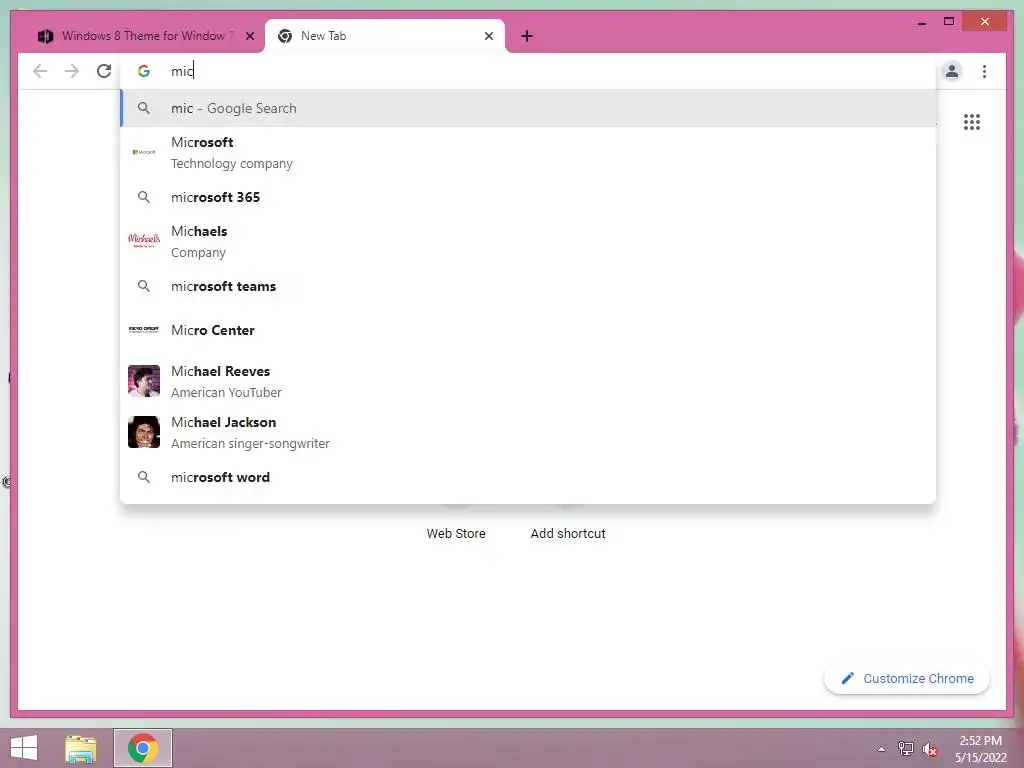The image size is (1024, 768).
Task: Click the Chrome taskbar icon
Action: (142, 748)
